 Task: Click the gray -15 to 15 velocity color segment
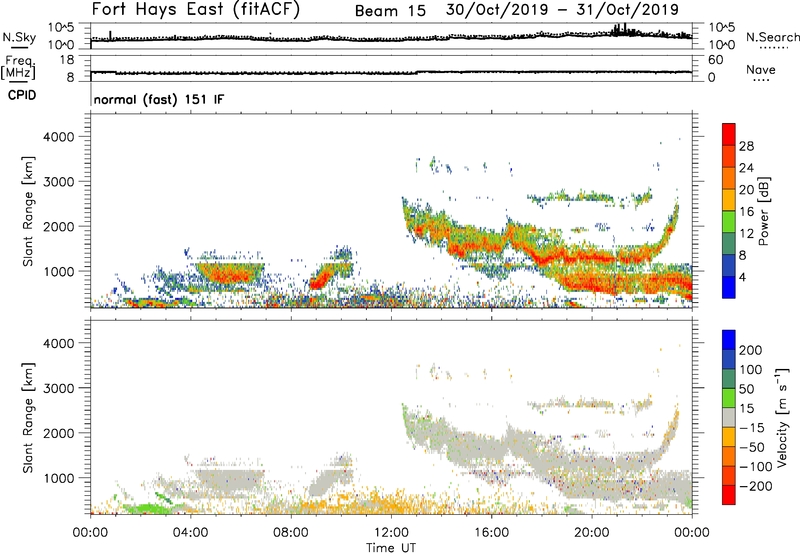point(729,418)
